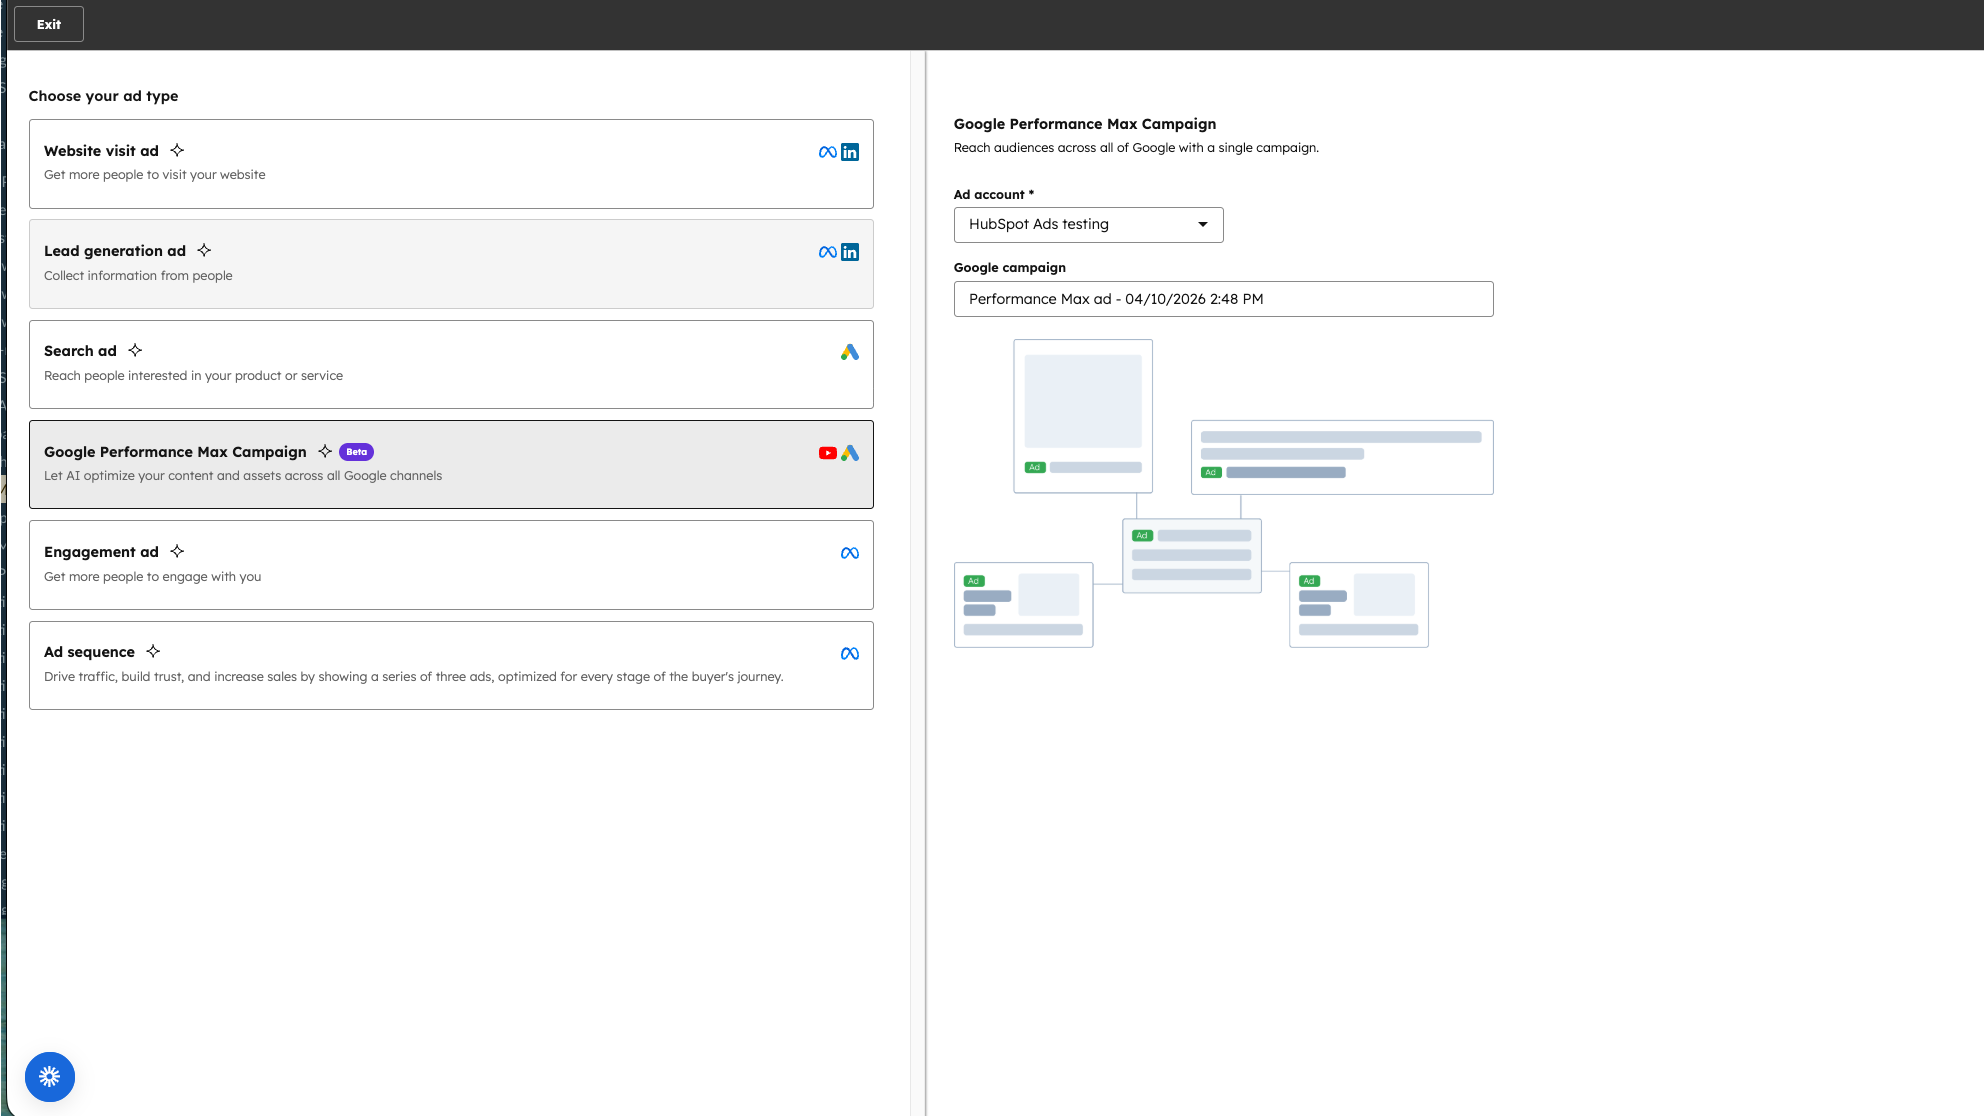Click the Google campaign name field

pyautogui.click(x=1223, y=298)
